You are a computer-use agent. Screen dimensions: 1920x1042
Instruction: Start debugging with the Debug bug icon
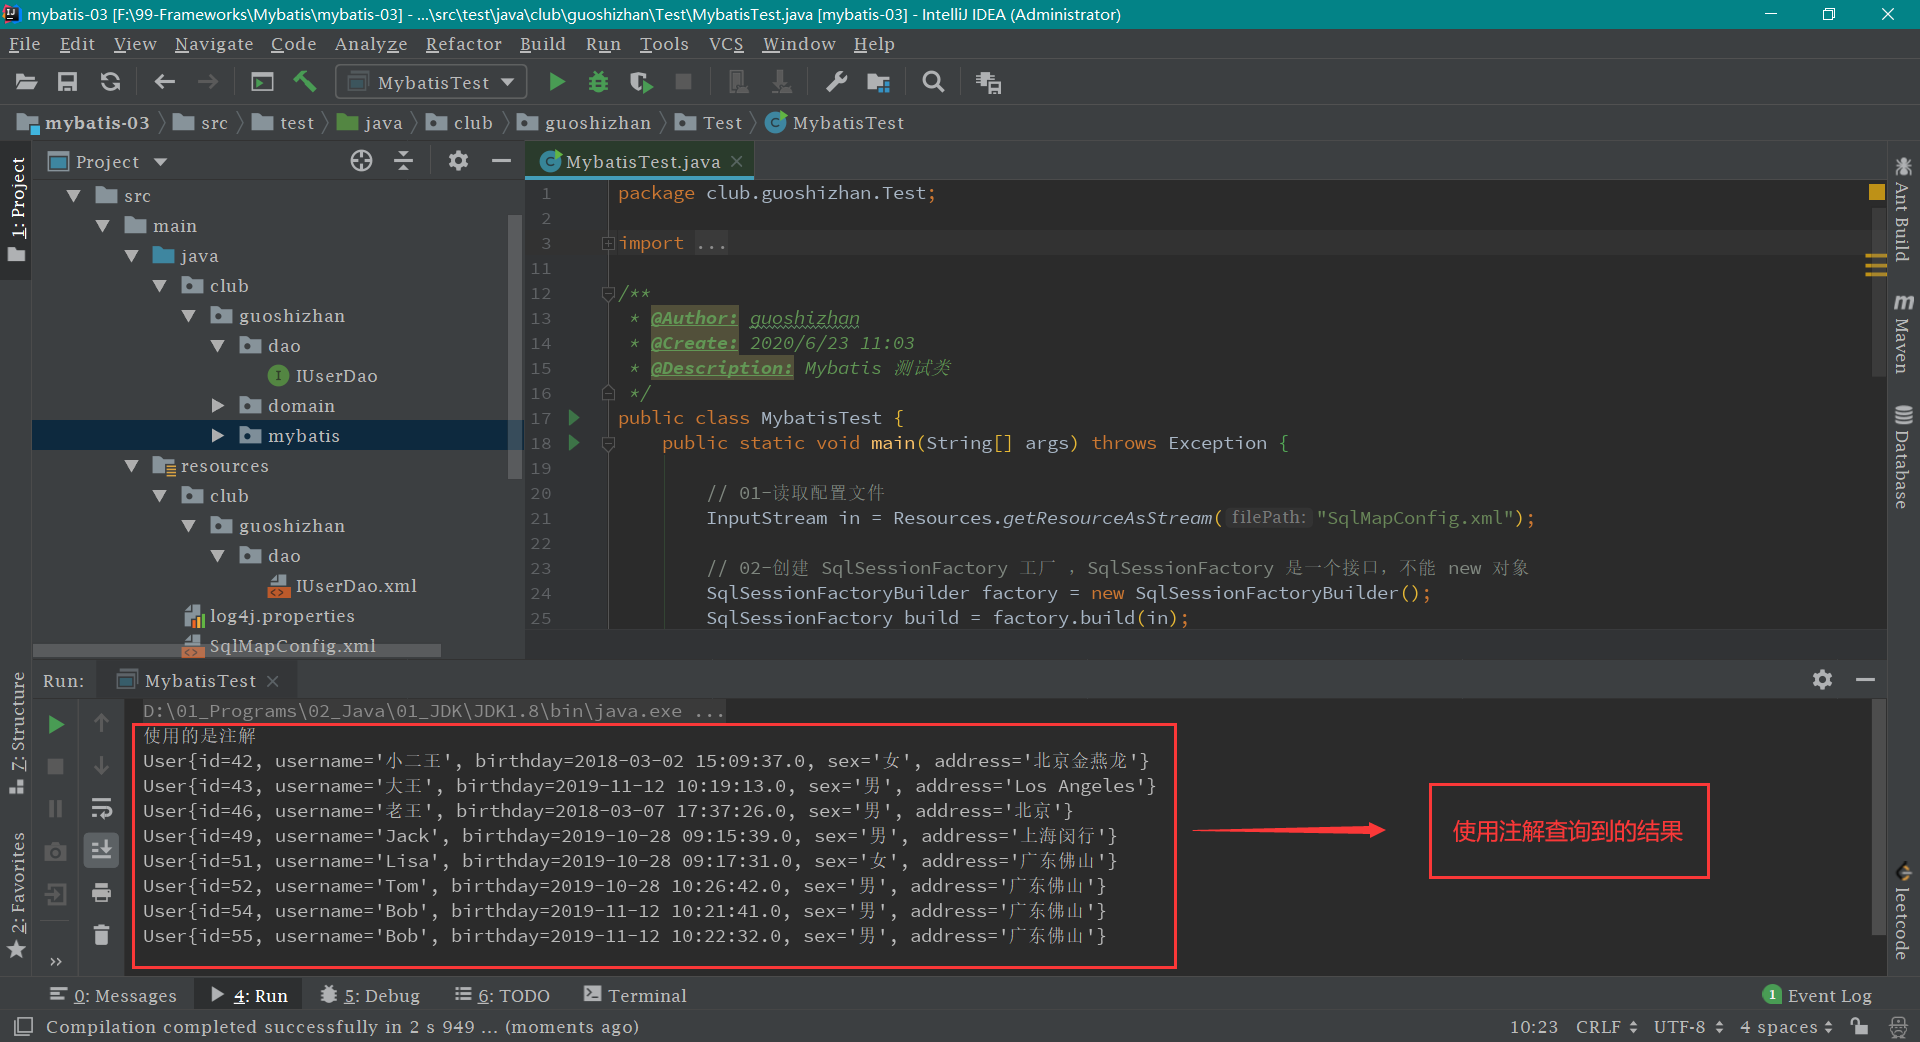598,82
